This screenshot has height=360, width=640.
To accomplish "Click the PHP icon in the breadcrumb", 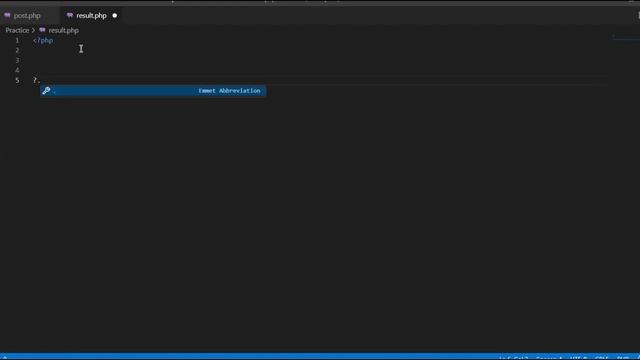I will point(42,30).
